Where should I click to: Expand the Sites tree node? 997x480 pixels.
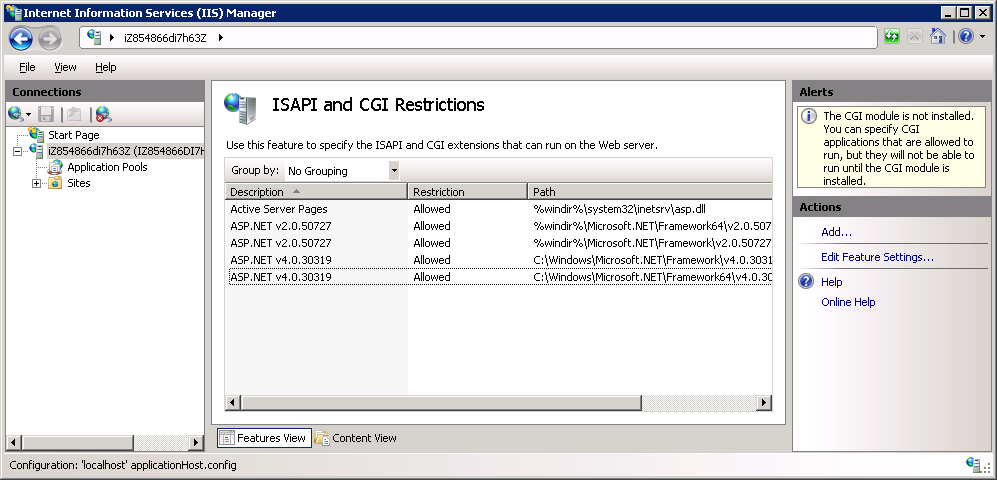point(36,183)
